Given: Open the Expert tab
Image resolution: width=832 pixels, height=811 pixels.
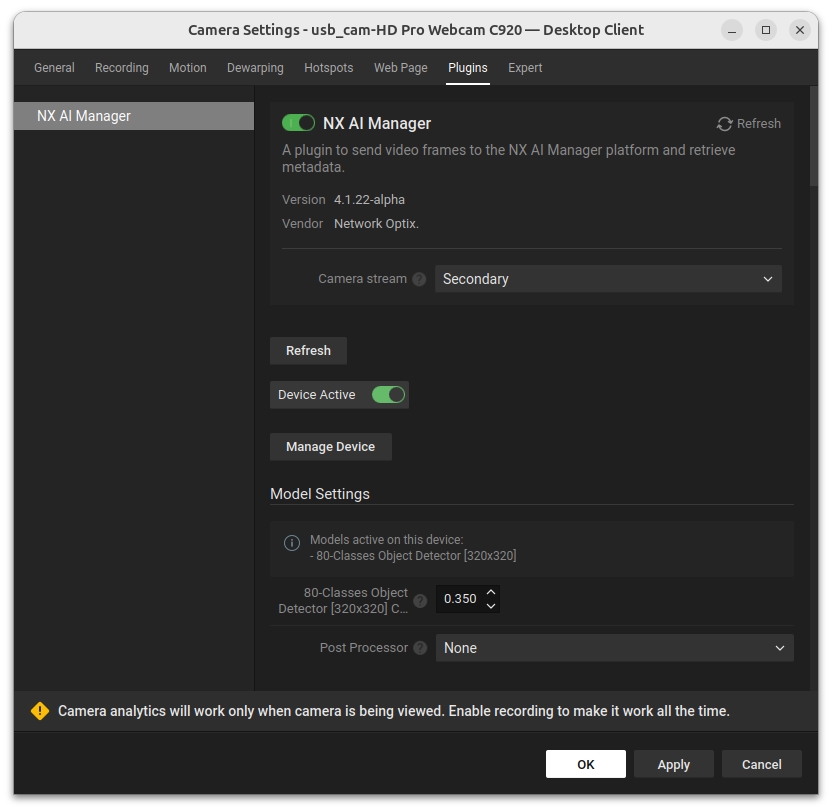Looking at the screenshot, I should [525, 68].
